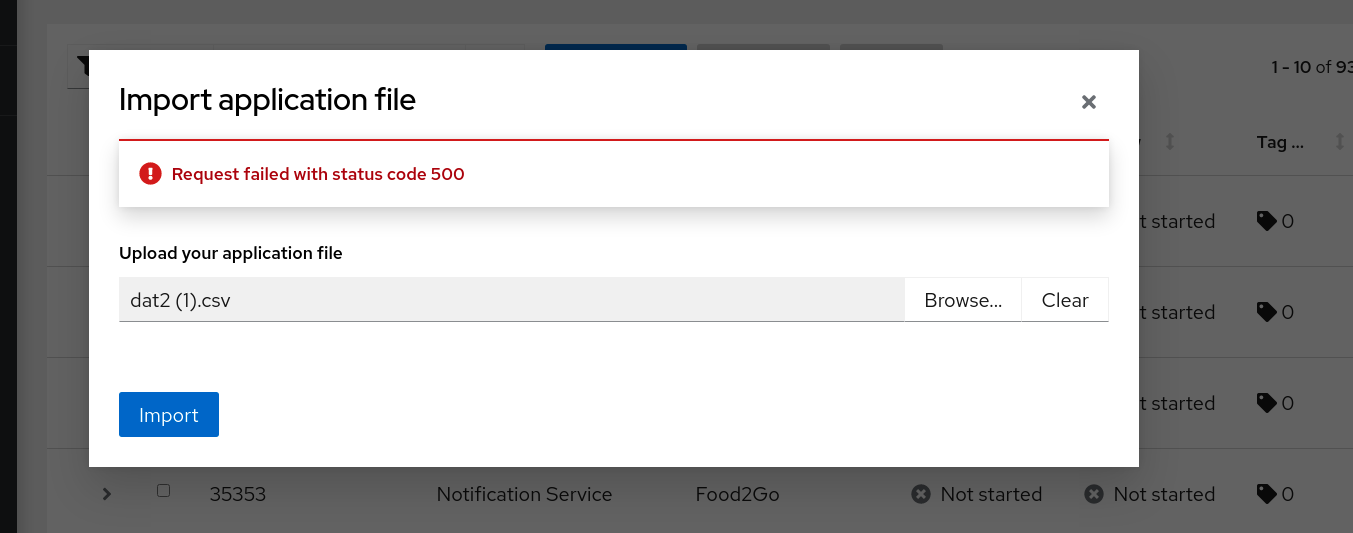Image resolution: width=1353 pixels, height=533 pixels.
Task: Click the red error alert icon
Action: [150, 174]
